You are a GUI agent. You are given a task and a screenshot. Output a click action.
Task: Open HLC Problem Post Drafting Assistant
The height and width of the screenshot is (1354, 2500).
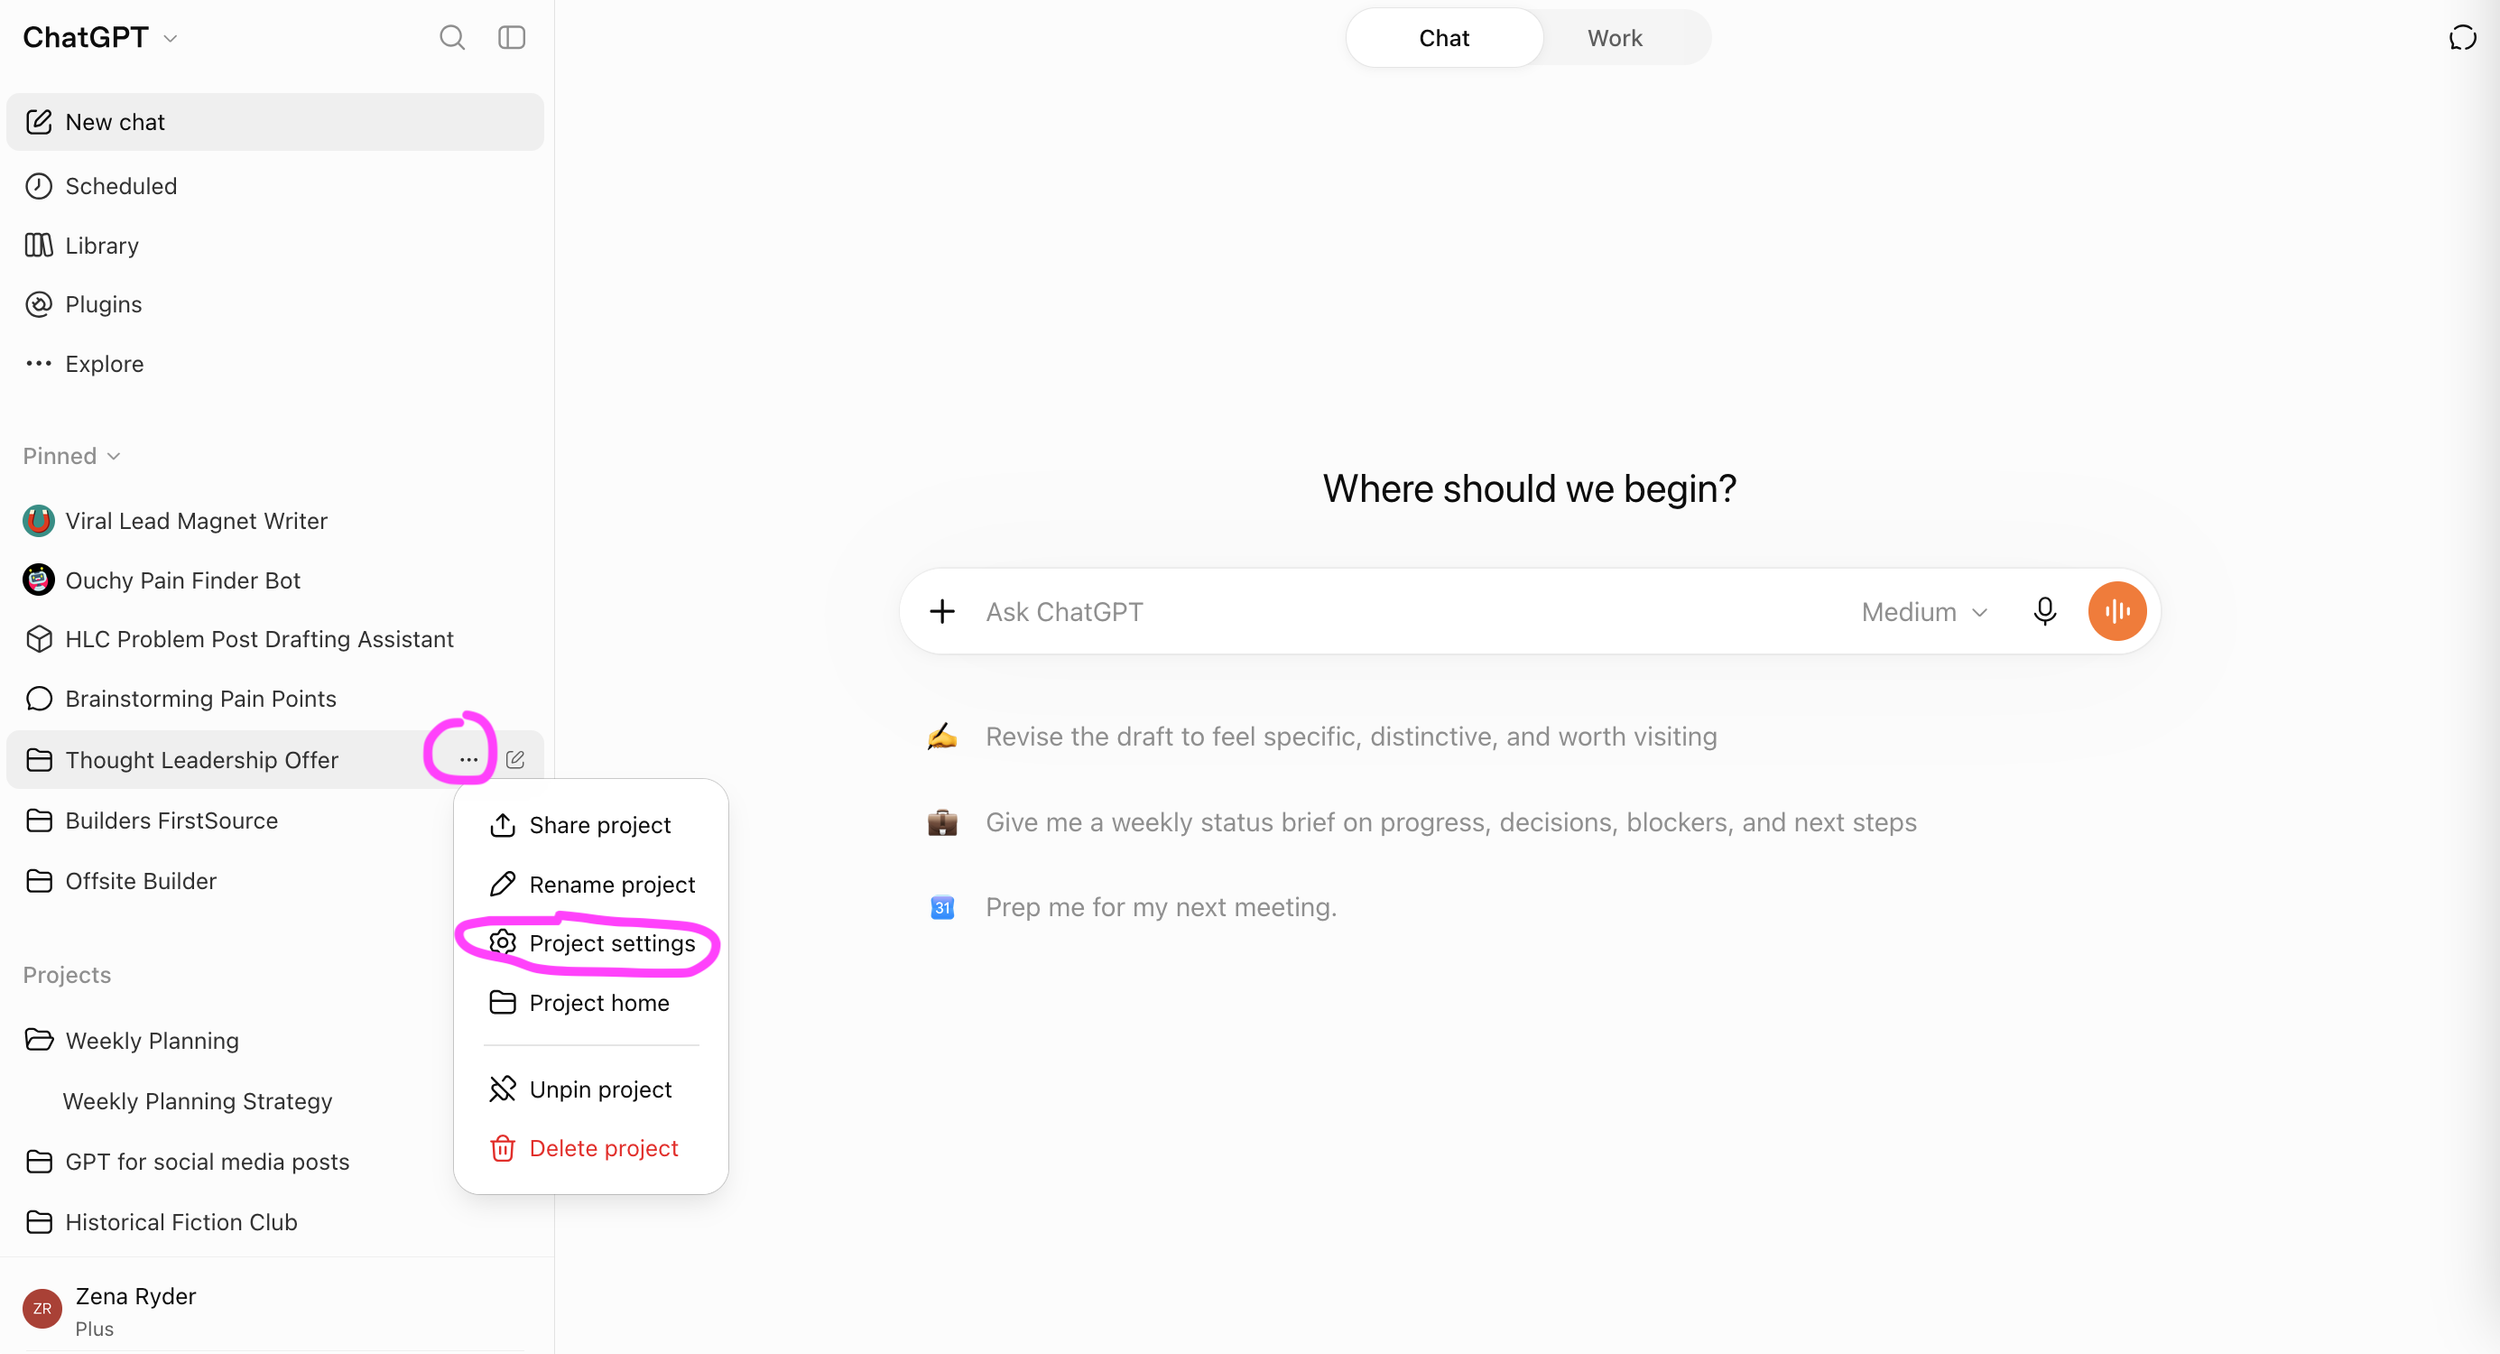click(x=275, y=639)
